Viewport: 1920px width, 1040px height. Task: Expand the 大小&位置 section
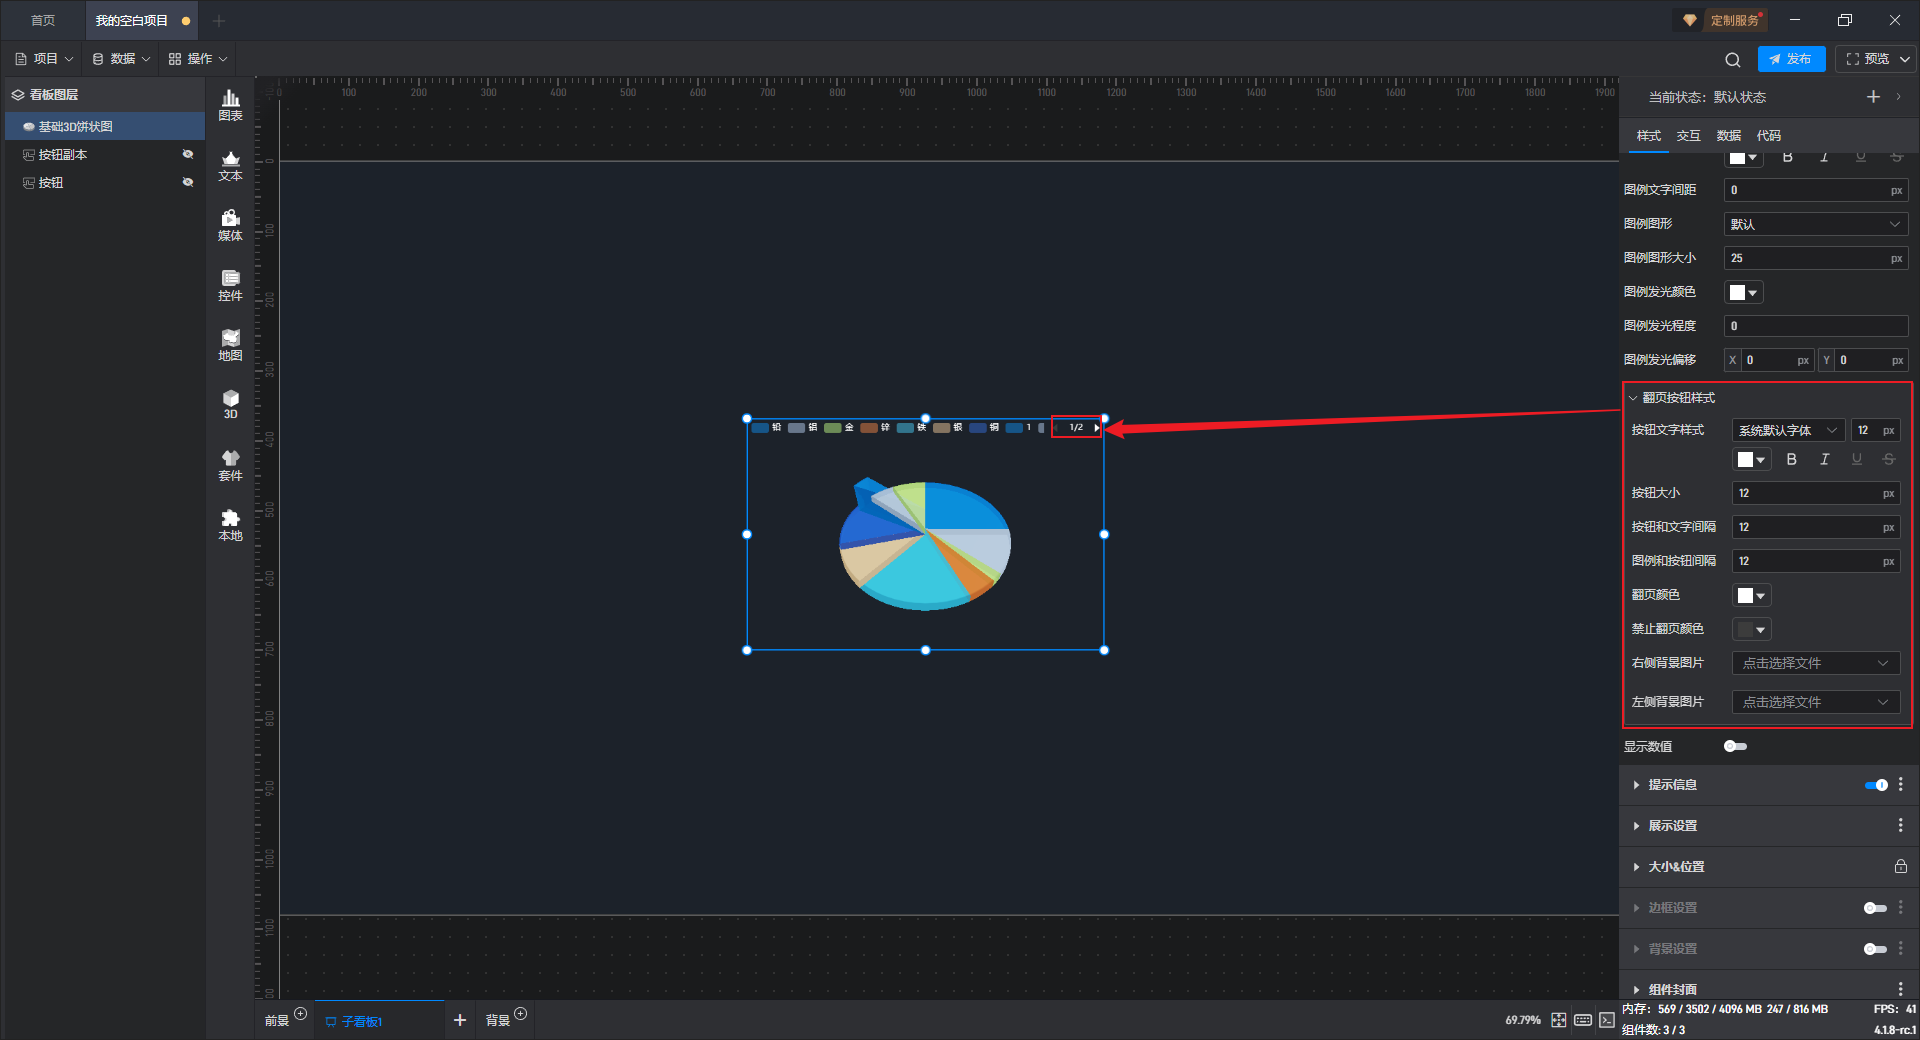(1676, 867)
